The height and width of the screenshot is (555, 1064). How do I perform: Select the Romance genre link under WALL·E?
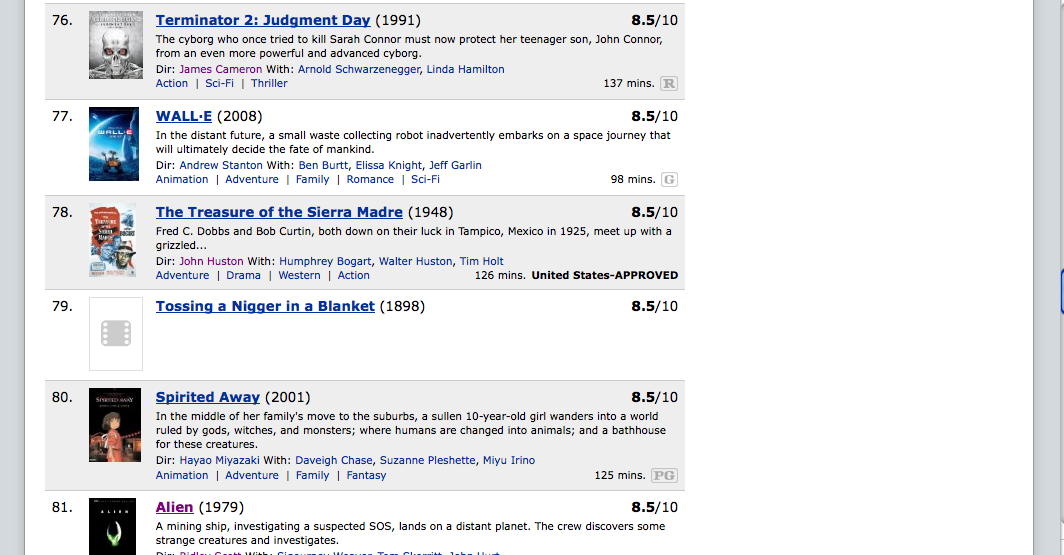click(370, 180)
